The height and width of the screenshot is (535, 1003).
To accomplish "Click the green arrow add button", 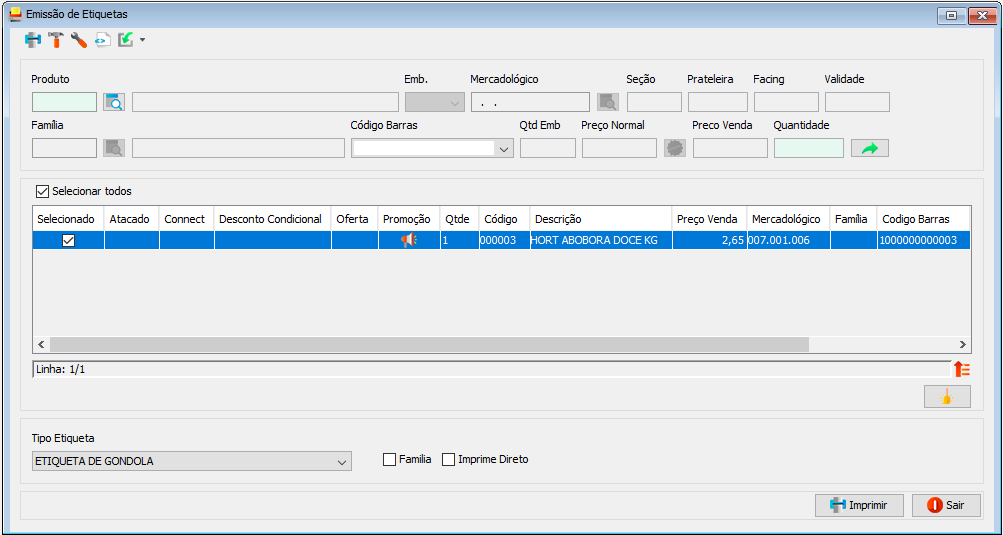I will 870,148.
